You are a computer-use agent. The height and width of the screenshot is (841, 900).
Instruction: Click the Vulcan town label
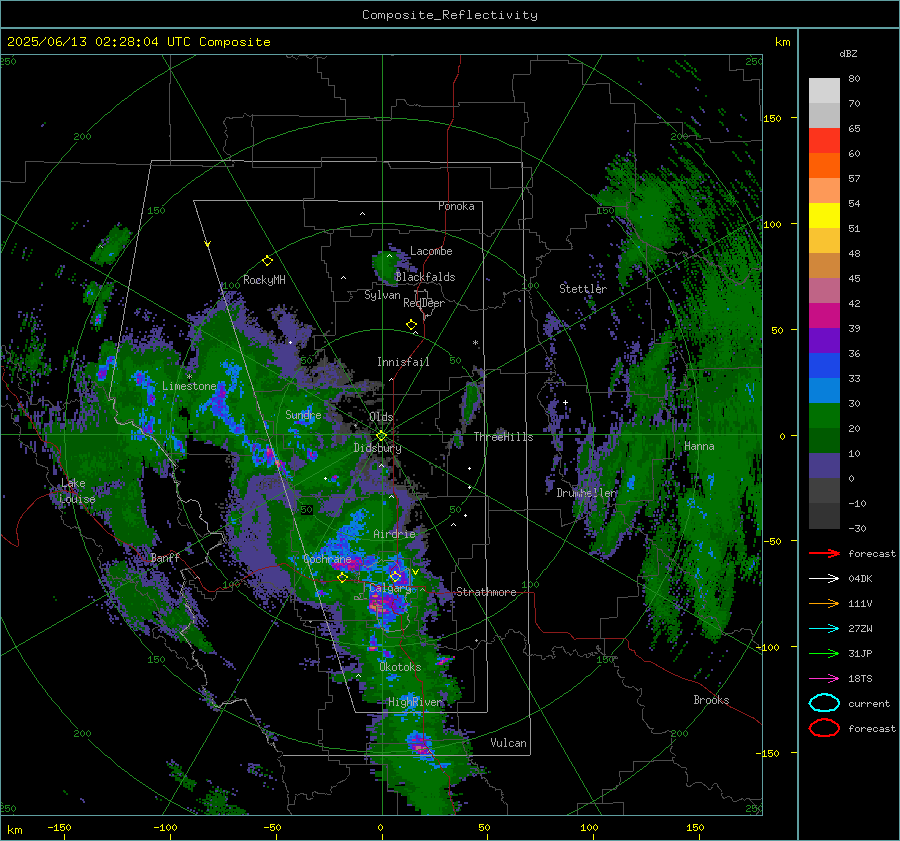click(508, 743)
